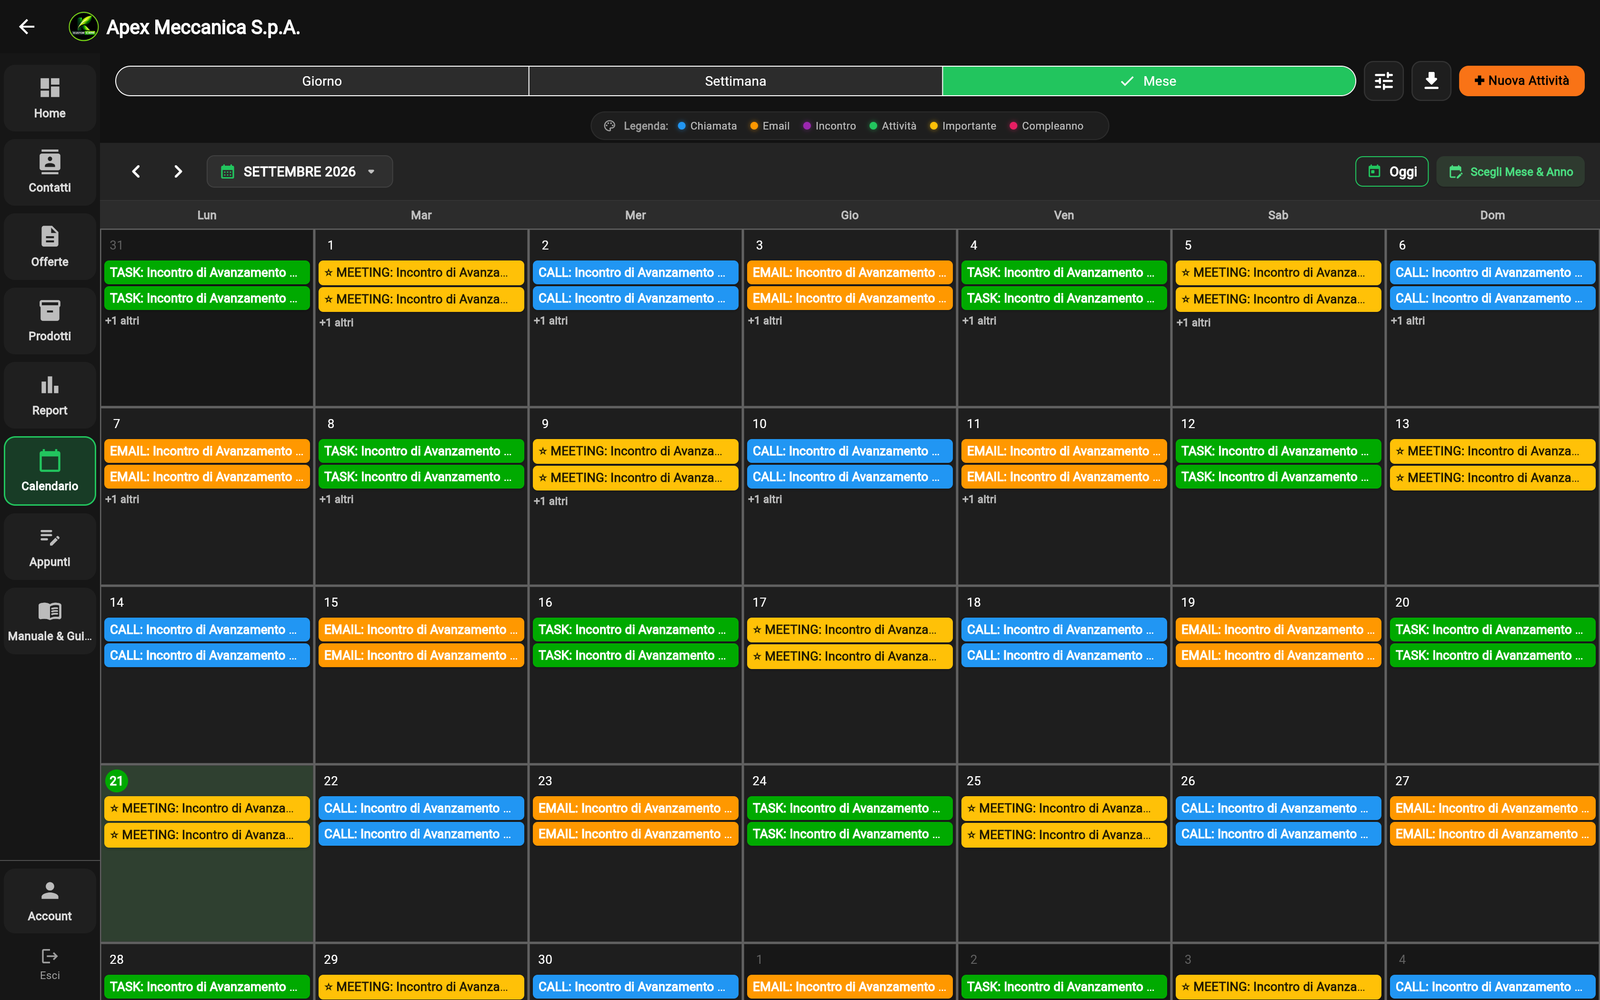The height and width of the screenshot is (1000, 1600).
Task: Switch to Settimana view
Action: (735, 81)
